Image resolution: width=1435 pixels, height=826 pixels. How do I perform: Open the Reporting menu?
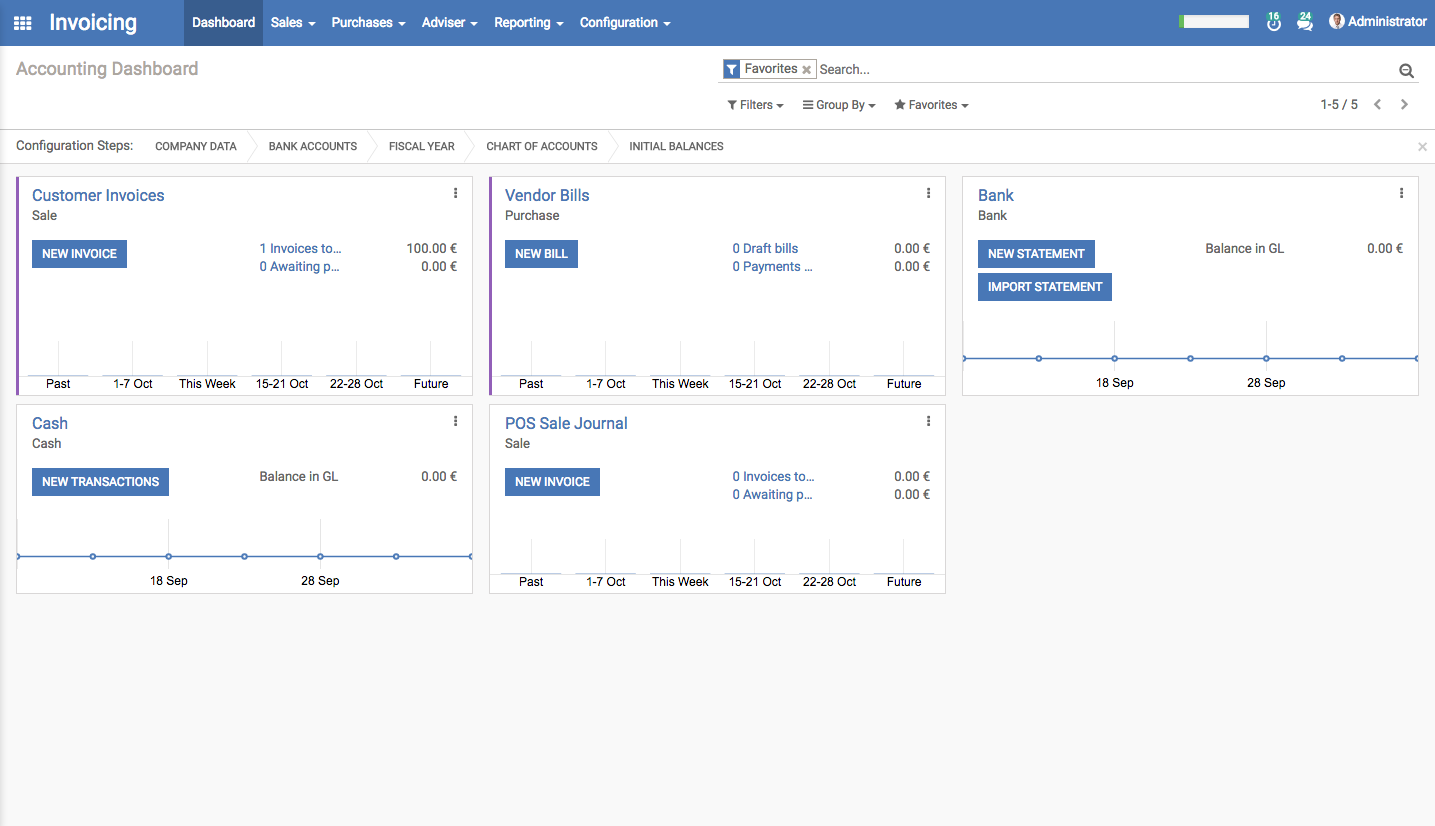[x=528, y=23]
